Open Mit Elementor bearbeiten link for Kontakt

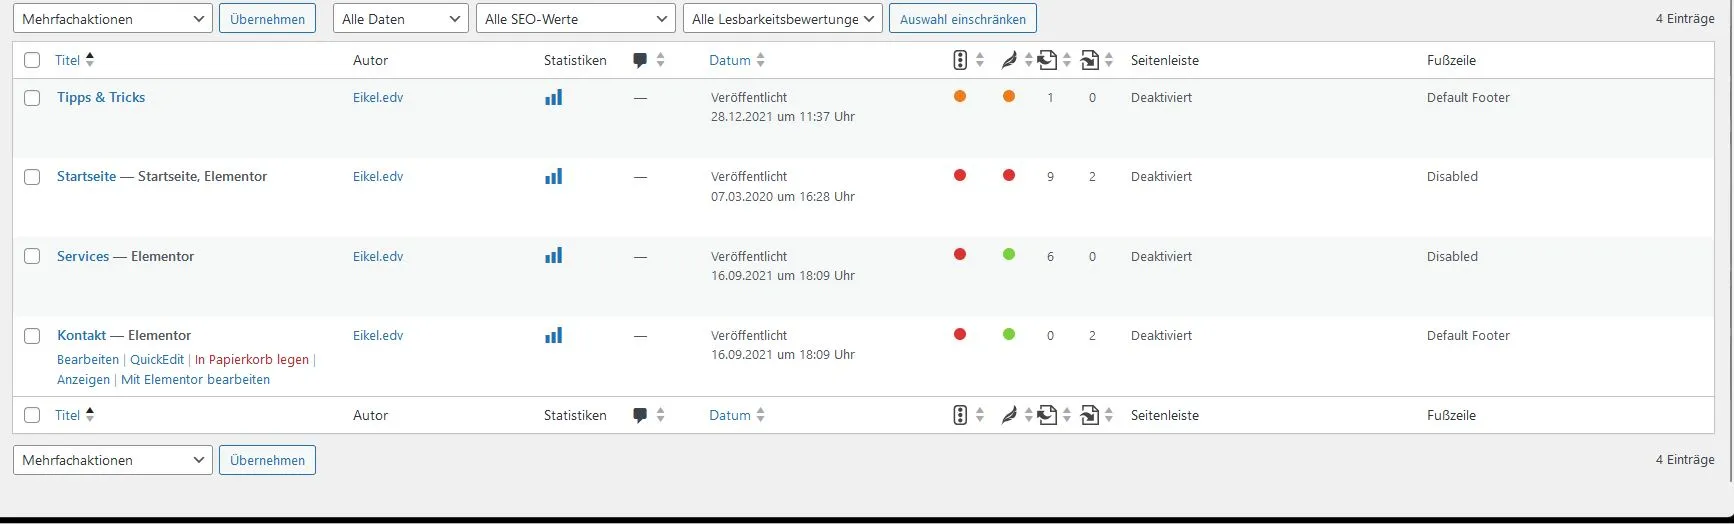point(195,379)
